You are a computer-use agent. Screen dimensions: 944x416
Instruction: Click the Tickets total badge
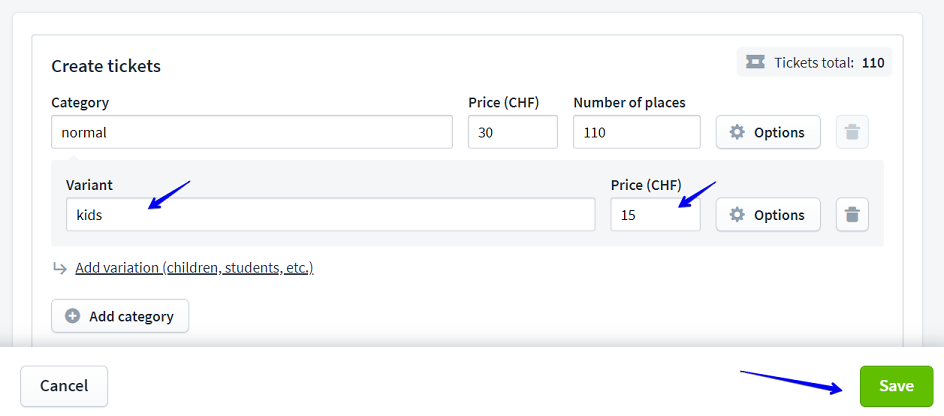815,62
